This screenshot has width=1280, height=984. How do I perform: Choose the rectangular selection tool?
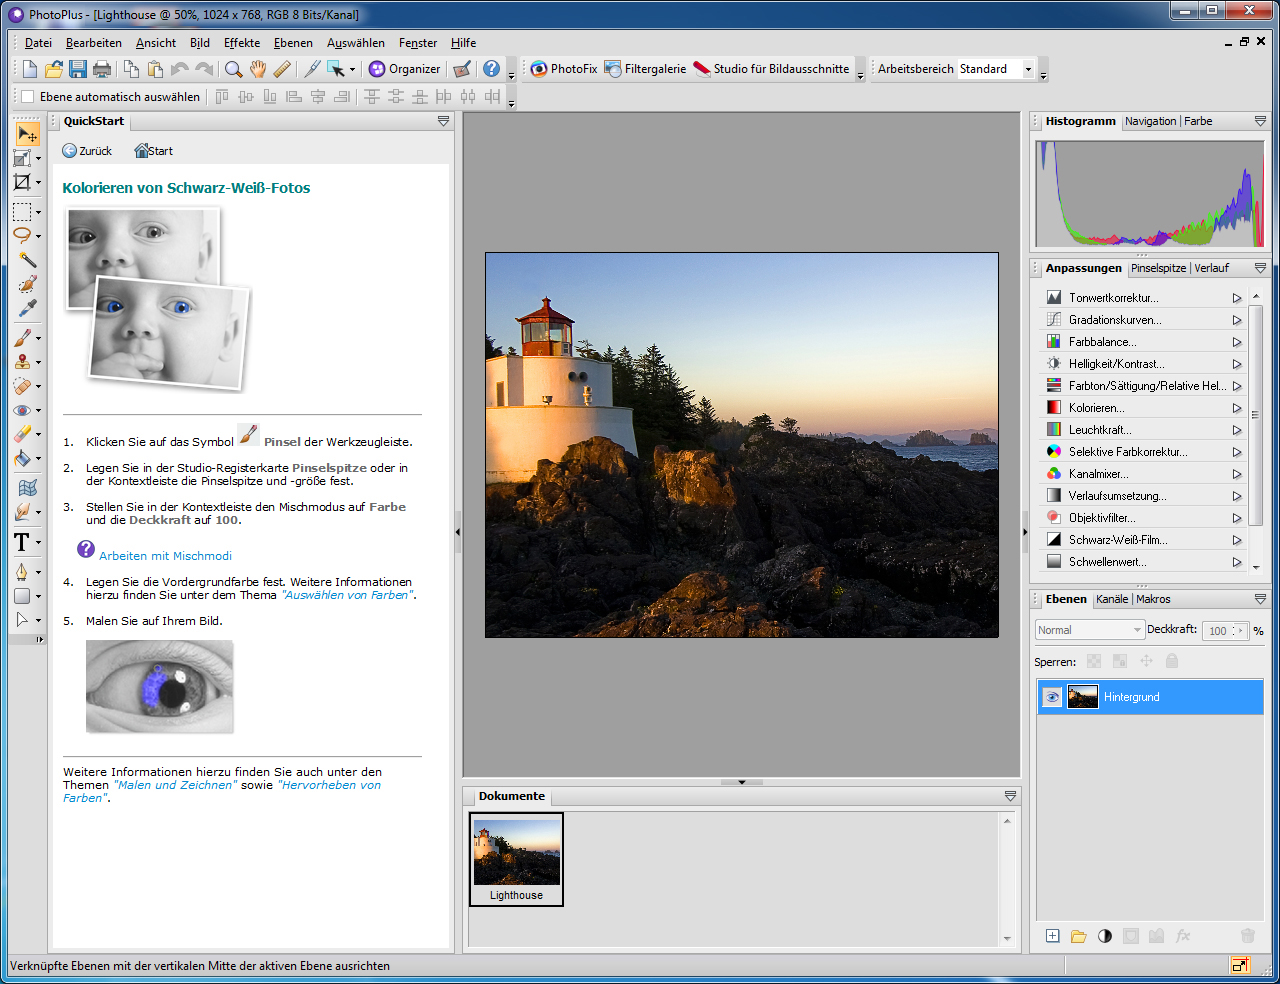(22, 212)
